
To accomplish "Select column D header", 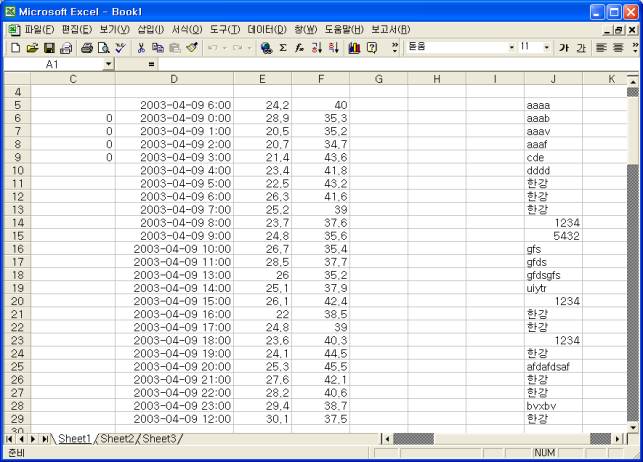I will coord(174,78).
